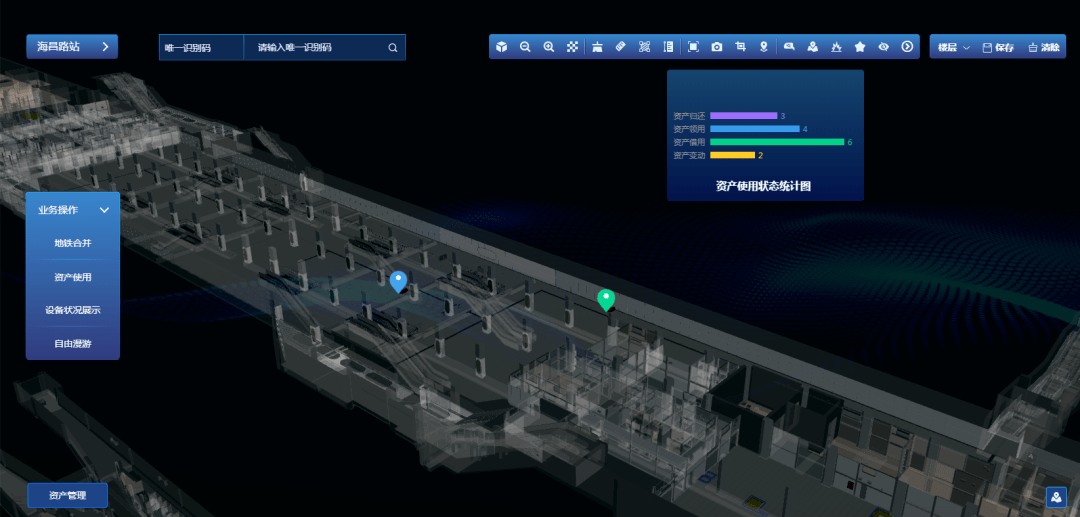Toggle the eye visibility icon in toolbar

coord(884,47)
